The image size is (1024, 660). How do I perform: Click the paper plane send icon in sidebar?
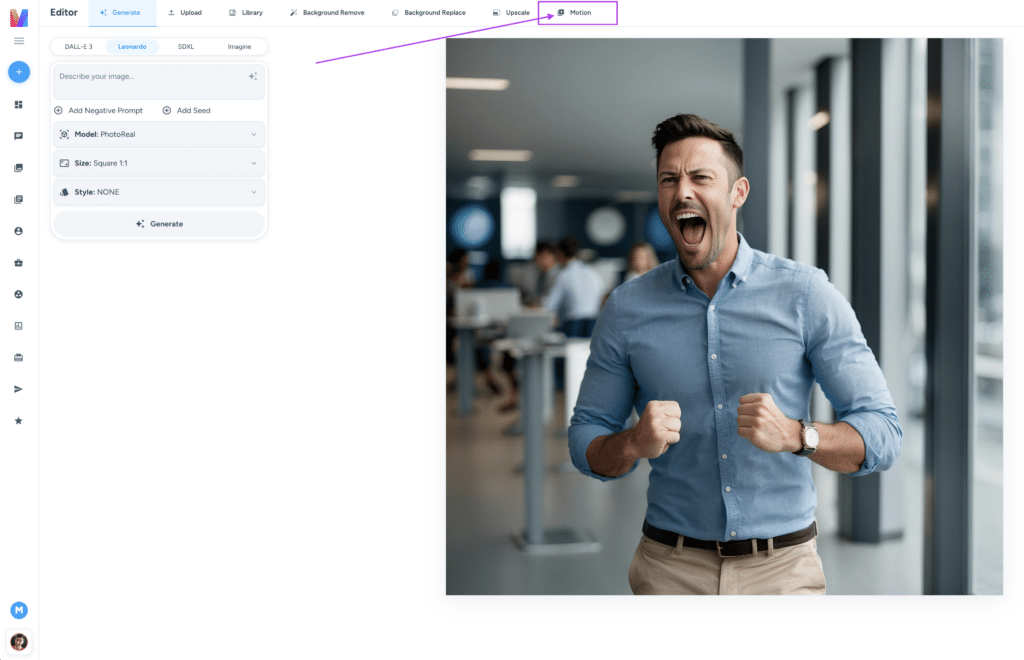(x=18, y=389)
